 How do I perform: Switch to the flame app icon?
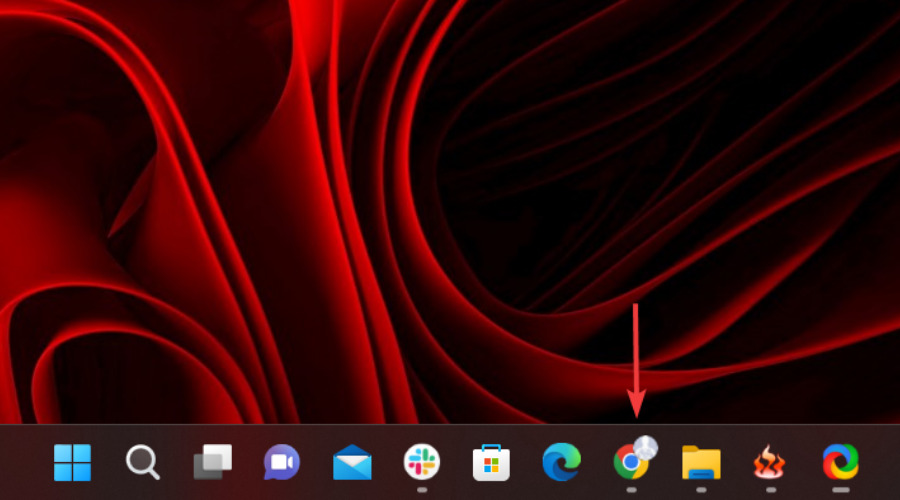click(770, 463)
